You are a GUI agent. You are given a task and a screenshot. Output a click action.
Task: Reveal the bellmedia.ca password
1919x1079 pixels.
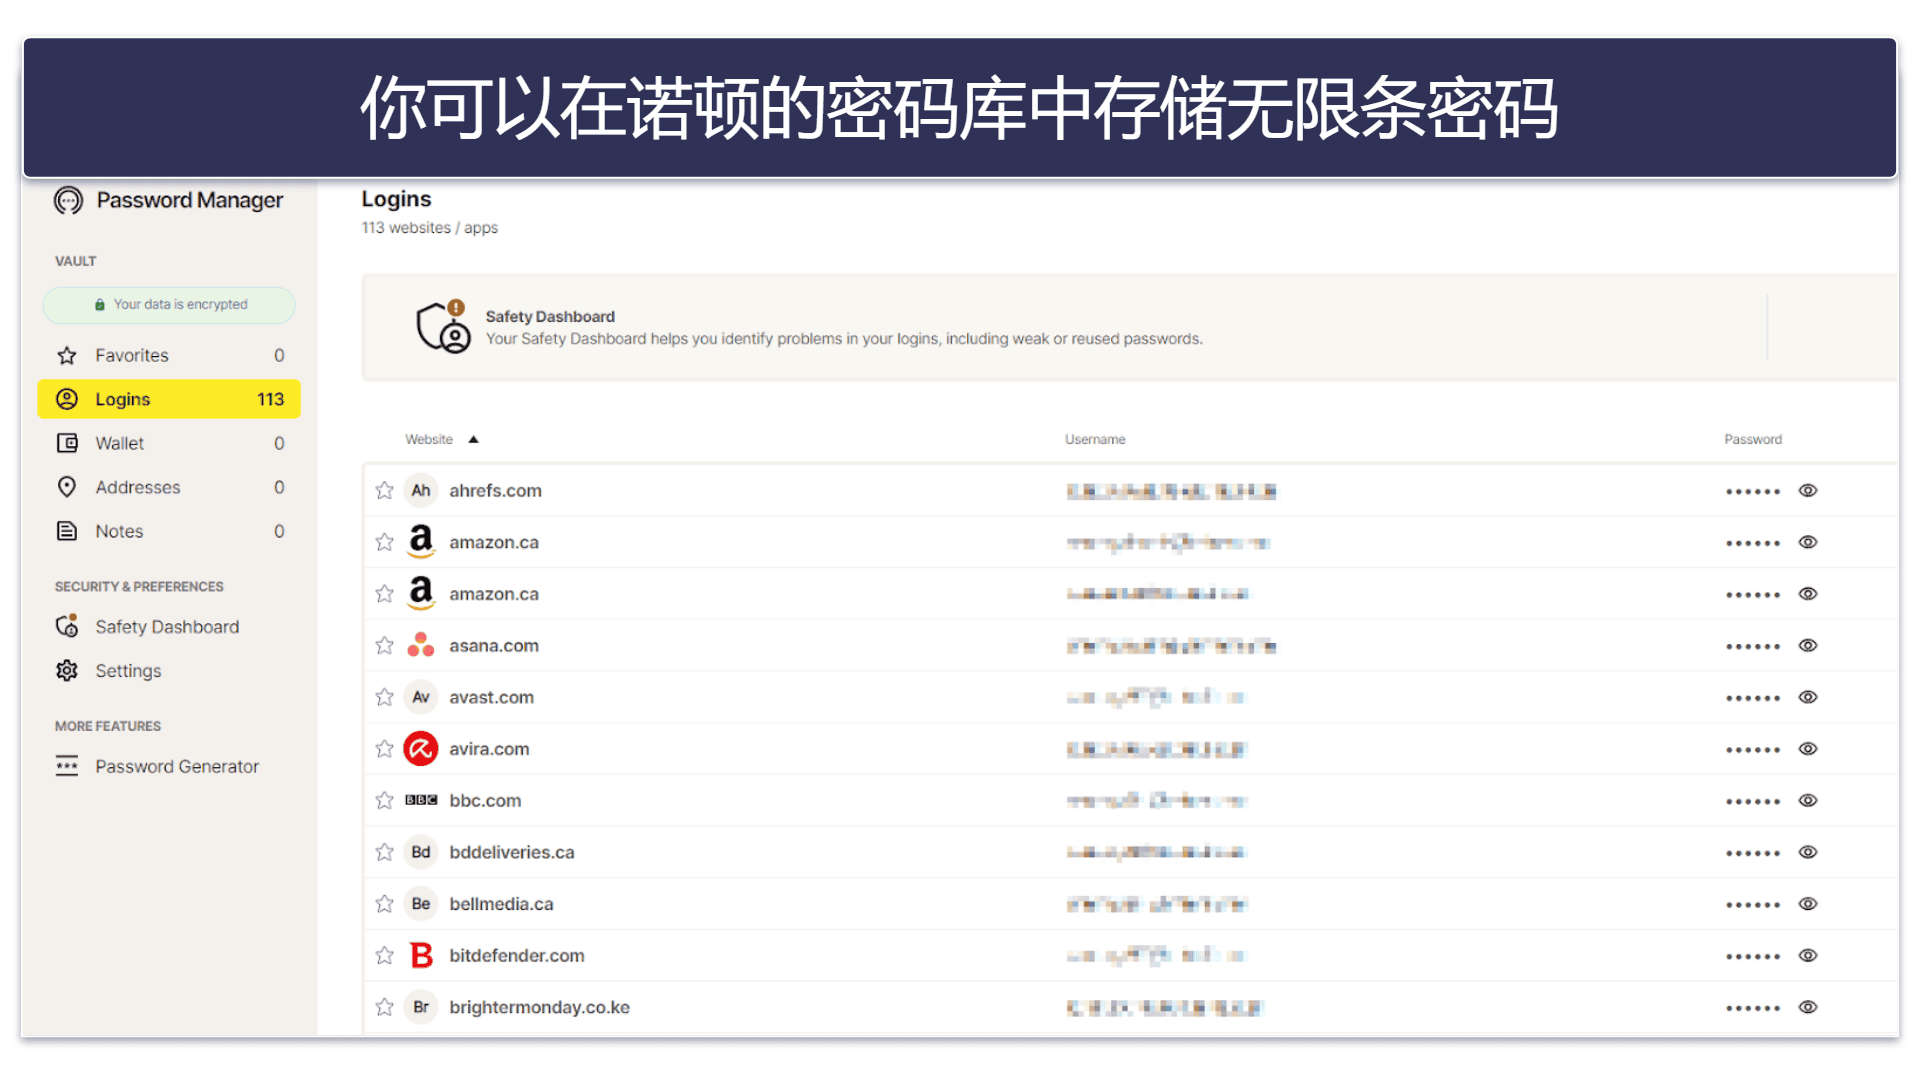[x=1808, y=904]
